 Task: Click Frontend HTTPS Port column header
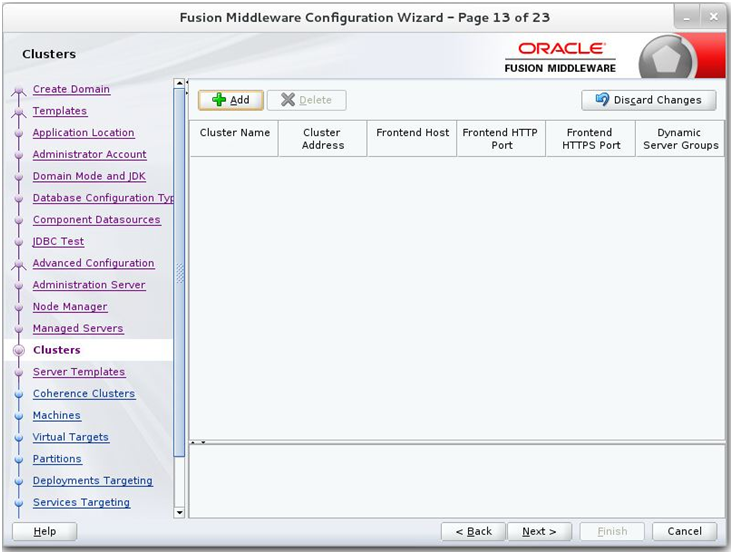(x=591, y=138)
